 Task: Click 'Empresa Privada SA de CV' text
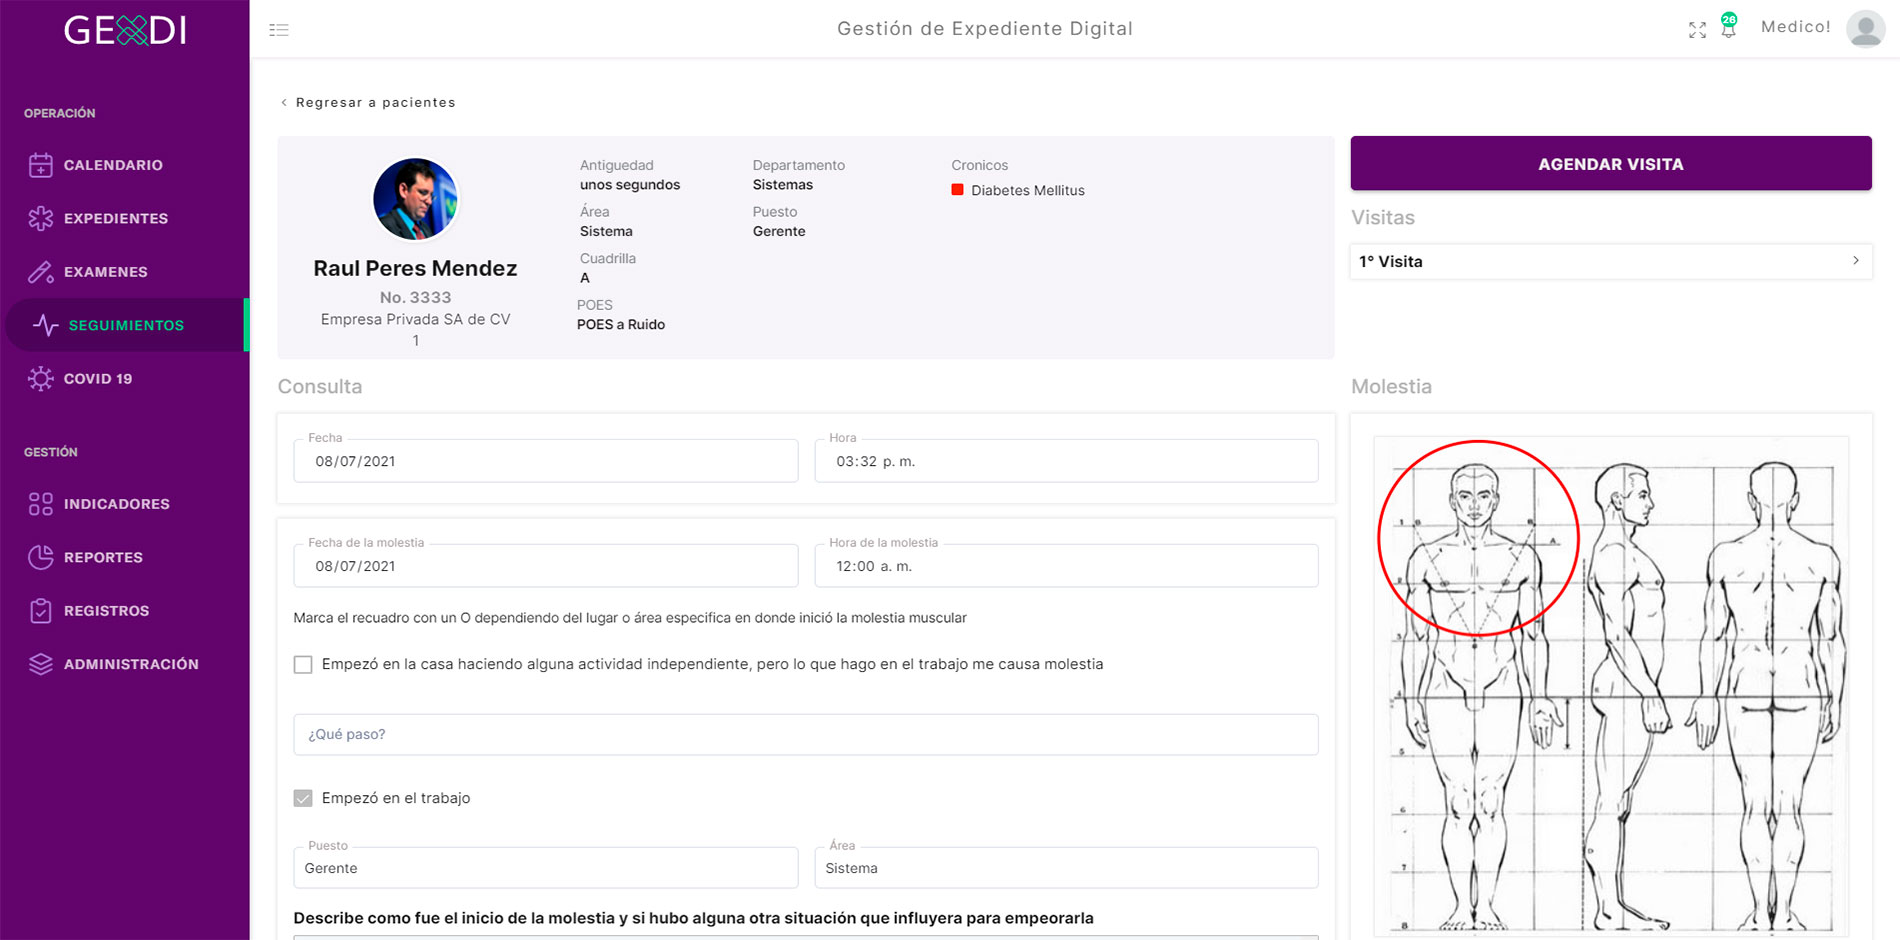pos(415,319)
